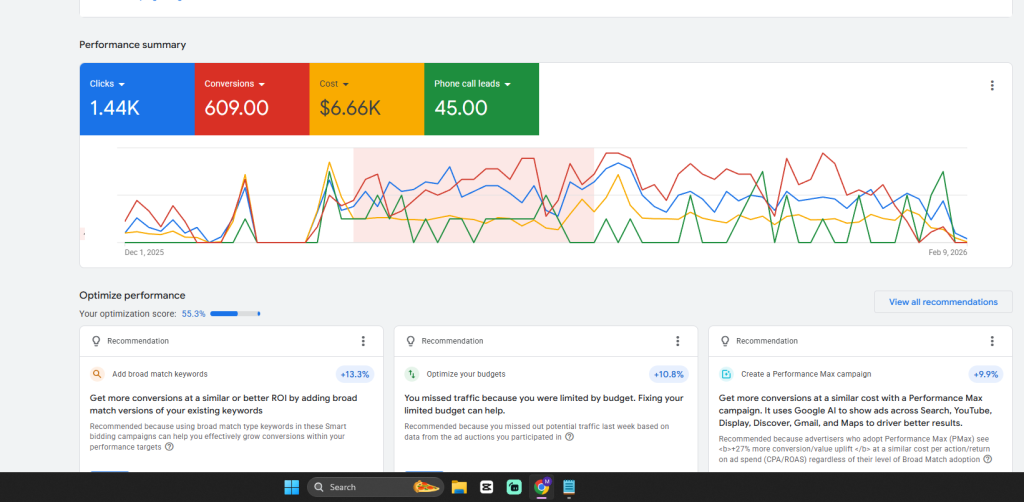This screenshot has width=1024, height=502.
Task: Click help icon under broad match description
Action: pyautogui.click(x=169, y=447)
